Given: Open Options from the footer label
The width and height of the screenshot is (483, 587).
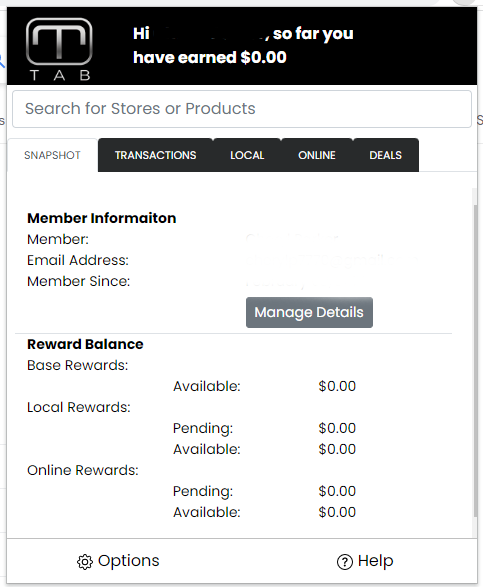Looking at the screenshot, I should click(x=128, y=561).
